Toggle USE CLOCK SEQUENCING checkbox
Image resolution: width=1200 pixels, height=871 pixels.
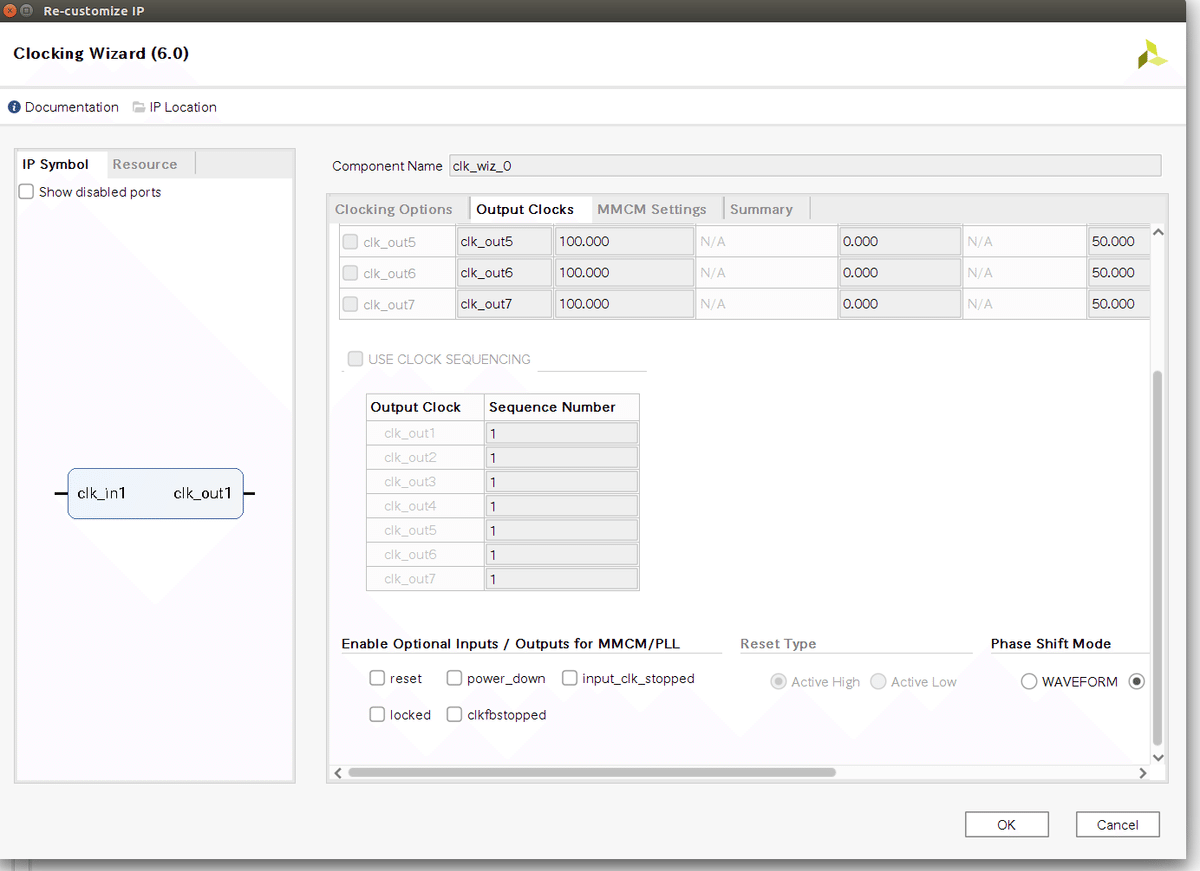point(355,359)
